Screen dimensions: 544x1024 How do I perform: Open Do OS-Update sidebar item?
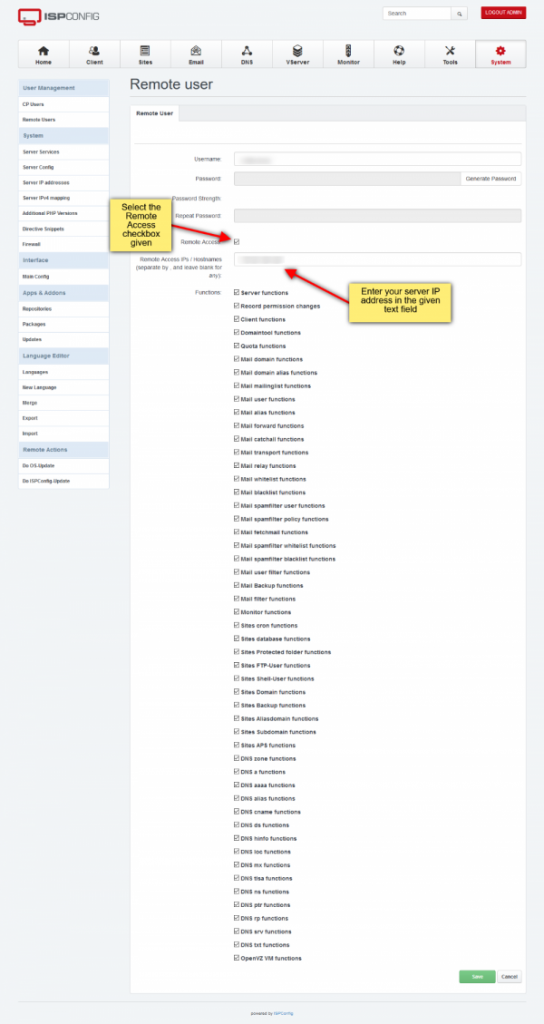63,466
